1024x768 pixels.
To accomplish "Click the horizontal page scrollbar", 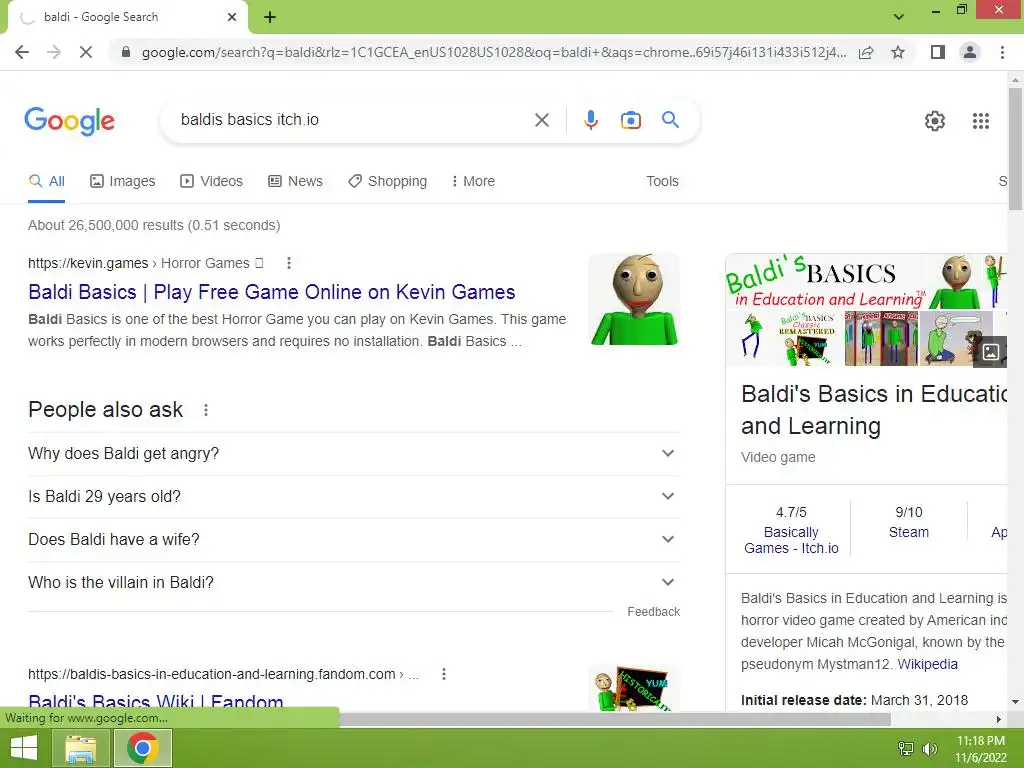I will (x=614, y=720).
